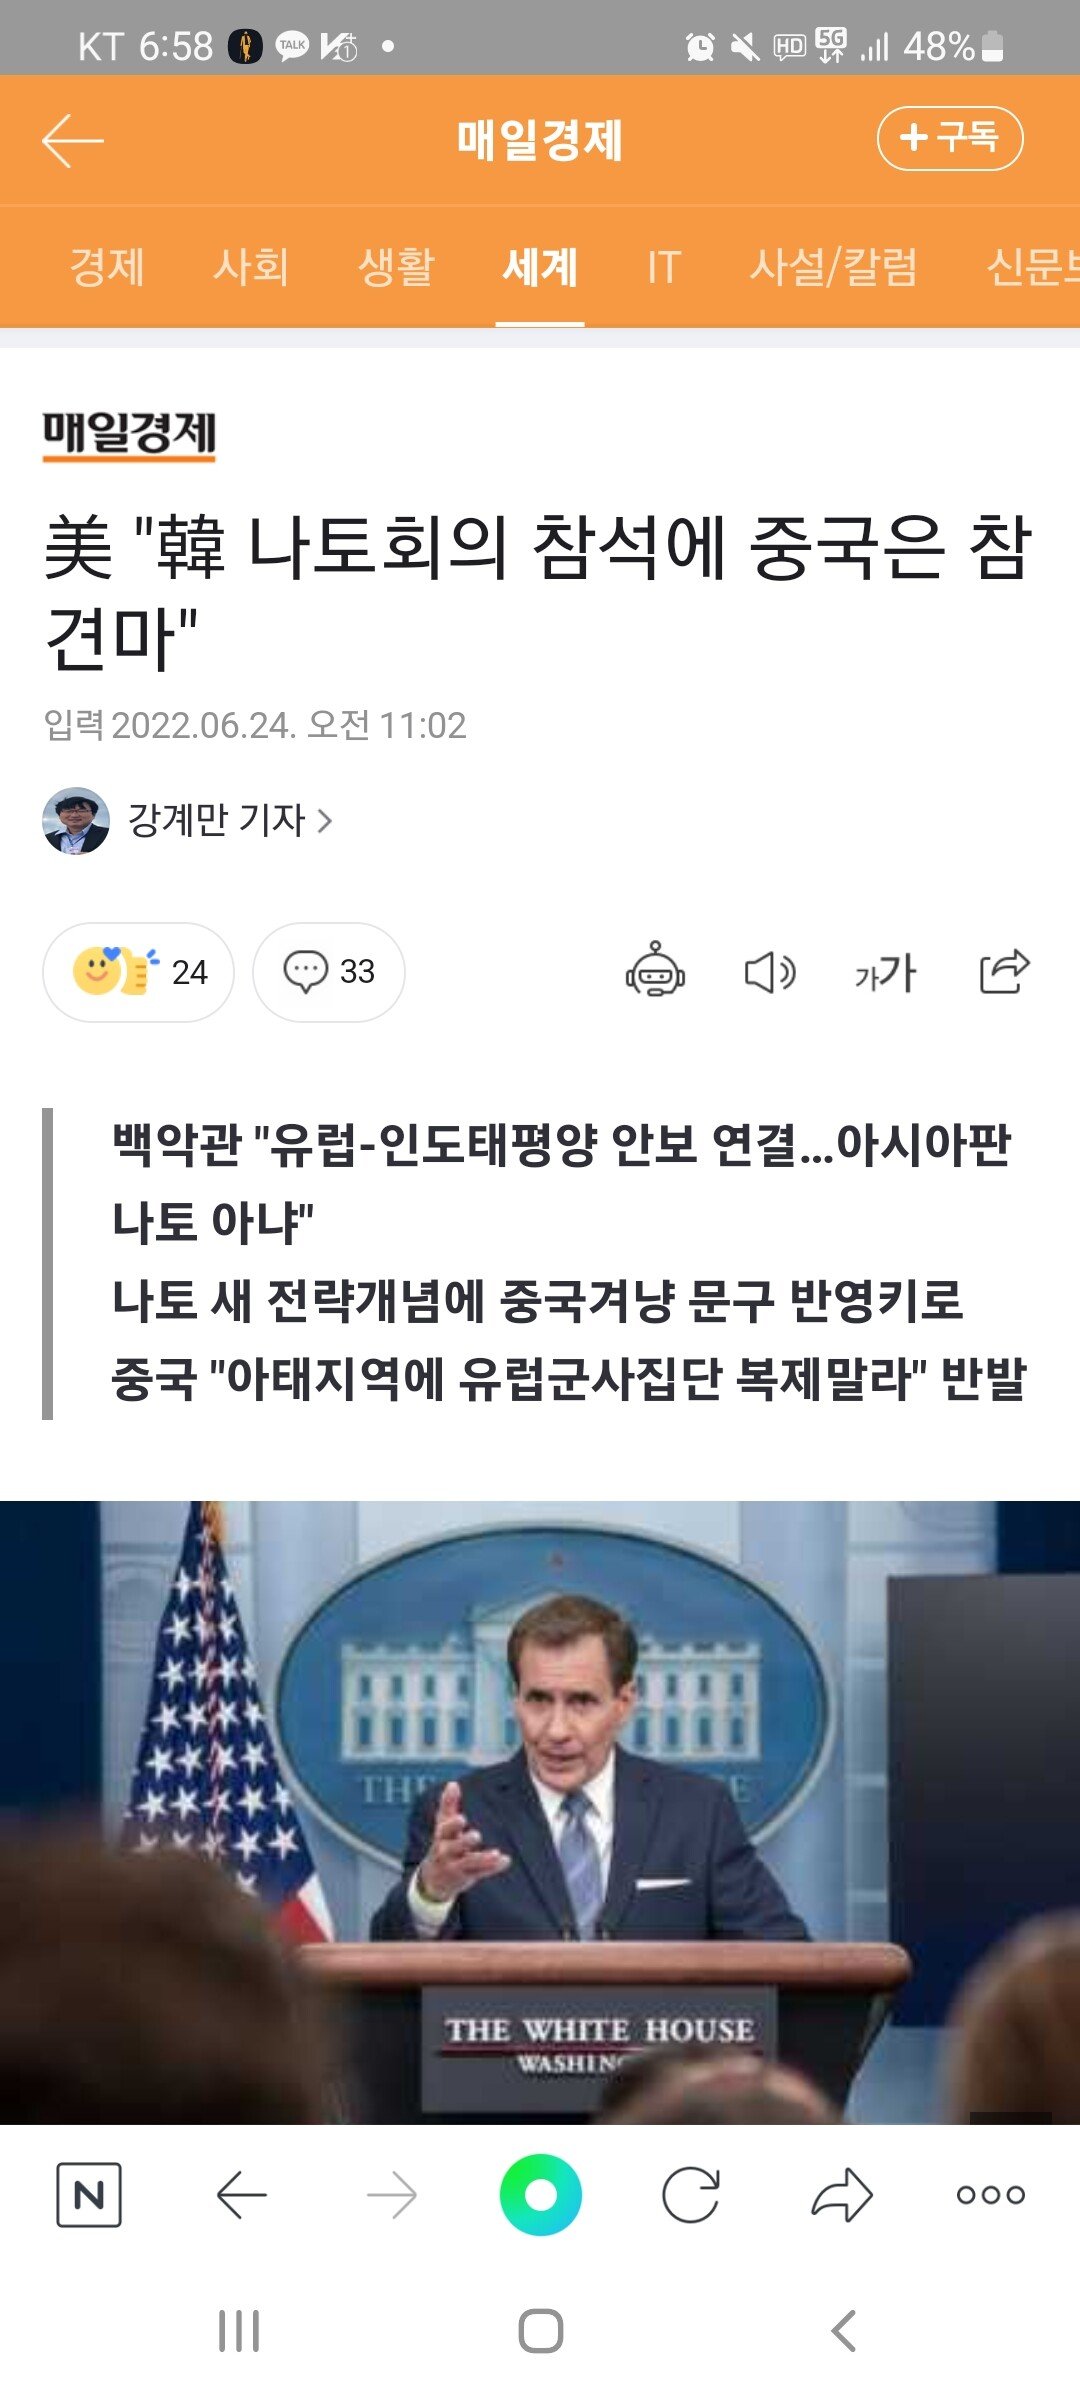Open Android recent apps button
Image resolution: width=1080 pixels, height=2400 pixels.
(x=239, y=2331)
